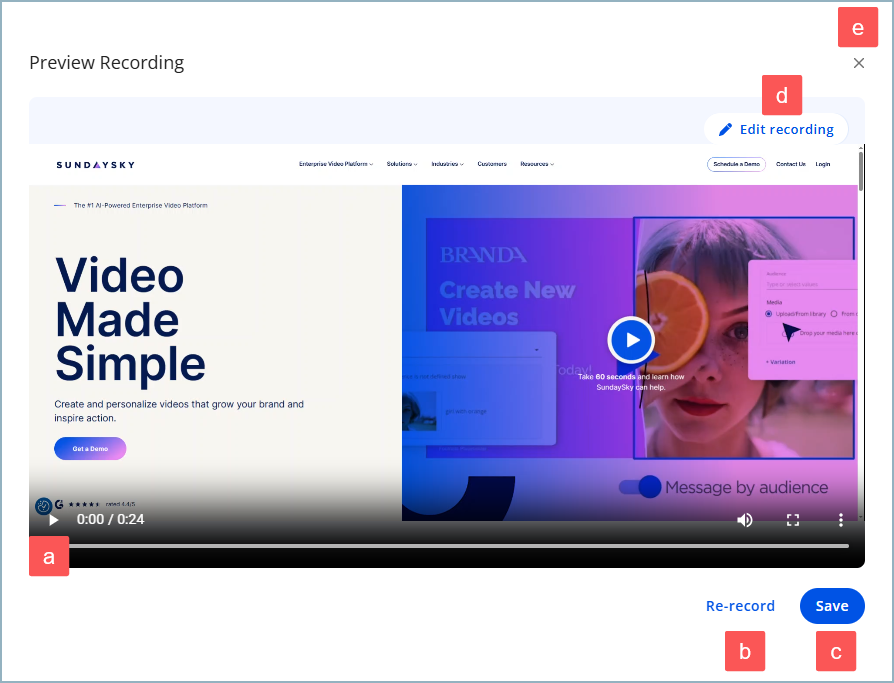This screenshot has height=683, width=894.
Task: Click the pencil icon beside Edit recording
Action: (725, 129)
